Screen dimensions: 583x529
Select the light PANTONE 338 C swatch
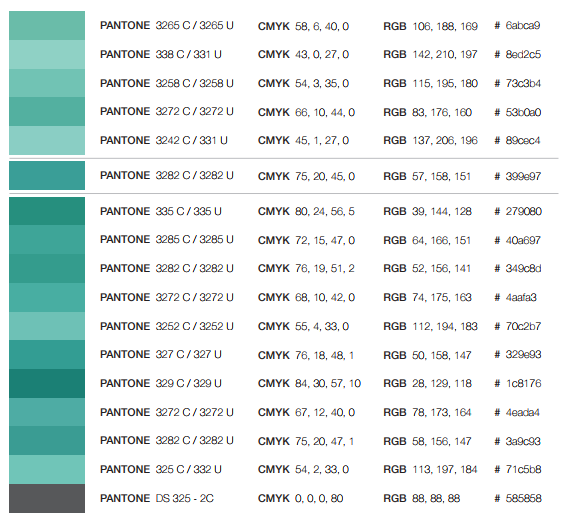[x=47, y=54]
